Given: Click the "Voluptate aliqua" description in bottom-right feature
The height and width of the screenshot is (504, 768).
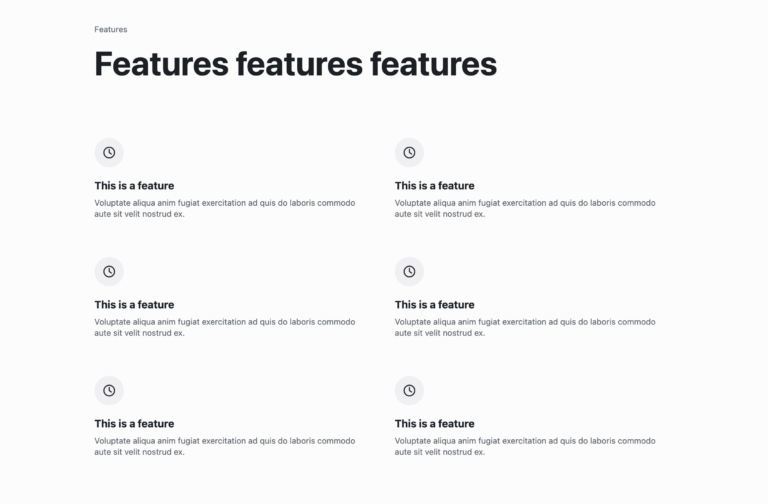Looking at the screenshot, I should (x=524, y=446).
